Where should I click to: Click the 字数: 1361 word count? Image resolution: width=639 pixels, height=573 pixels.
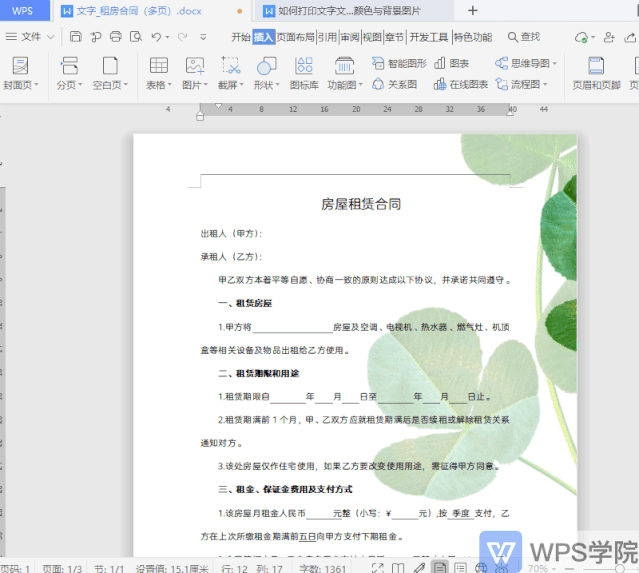click(x=322, y=569)
